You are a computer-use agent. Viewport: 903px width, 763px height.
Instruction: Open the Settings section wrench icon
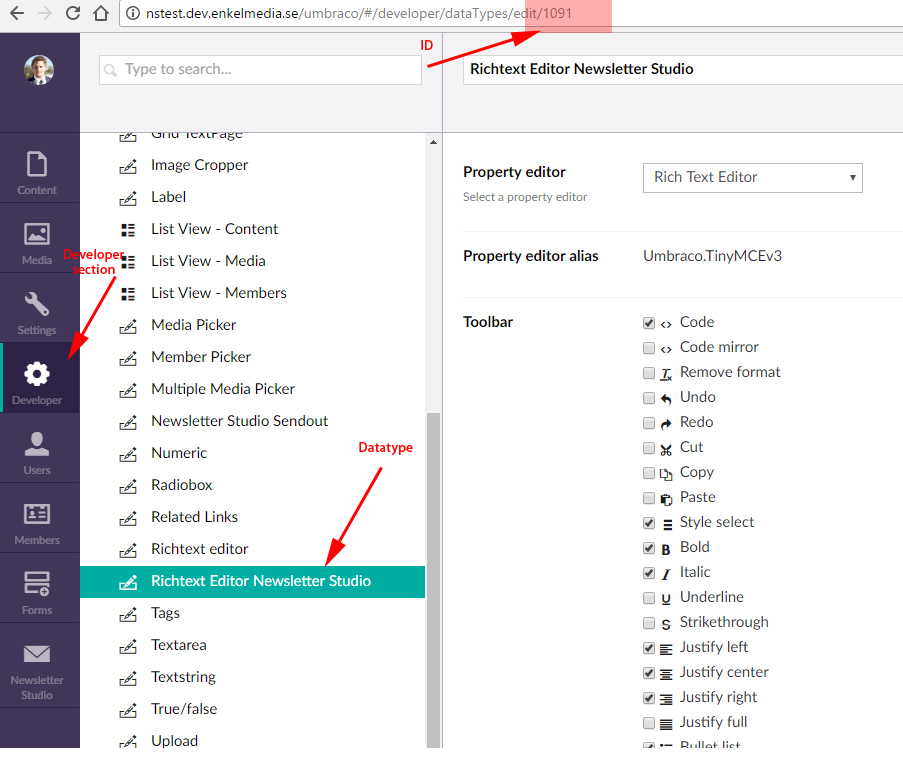37,304
